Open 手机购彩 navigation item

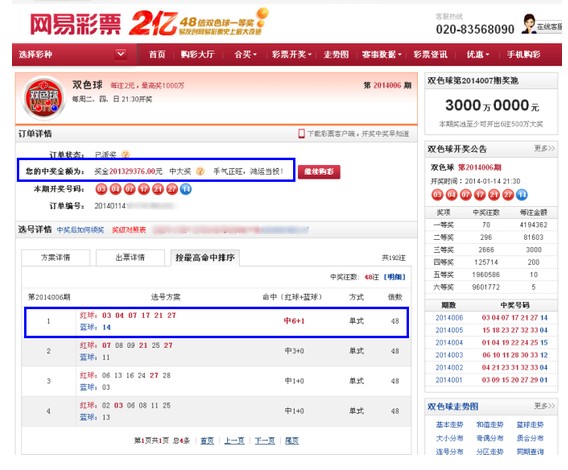[524, 54]
